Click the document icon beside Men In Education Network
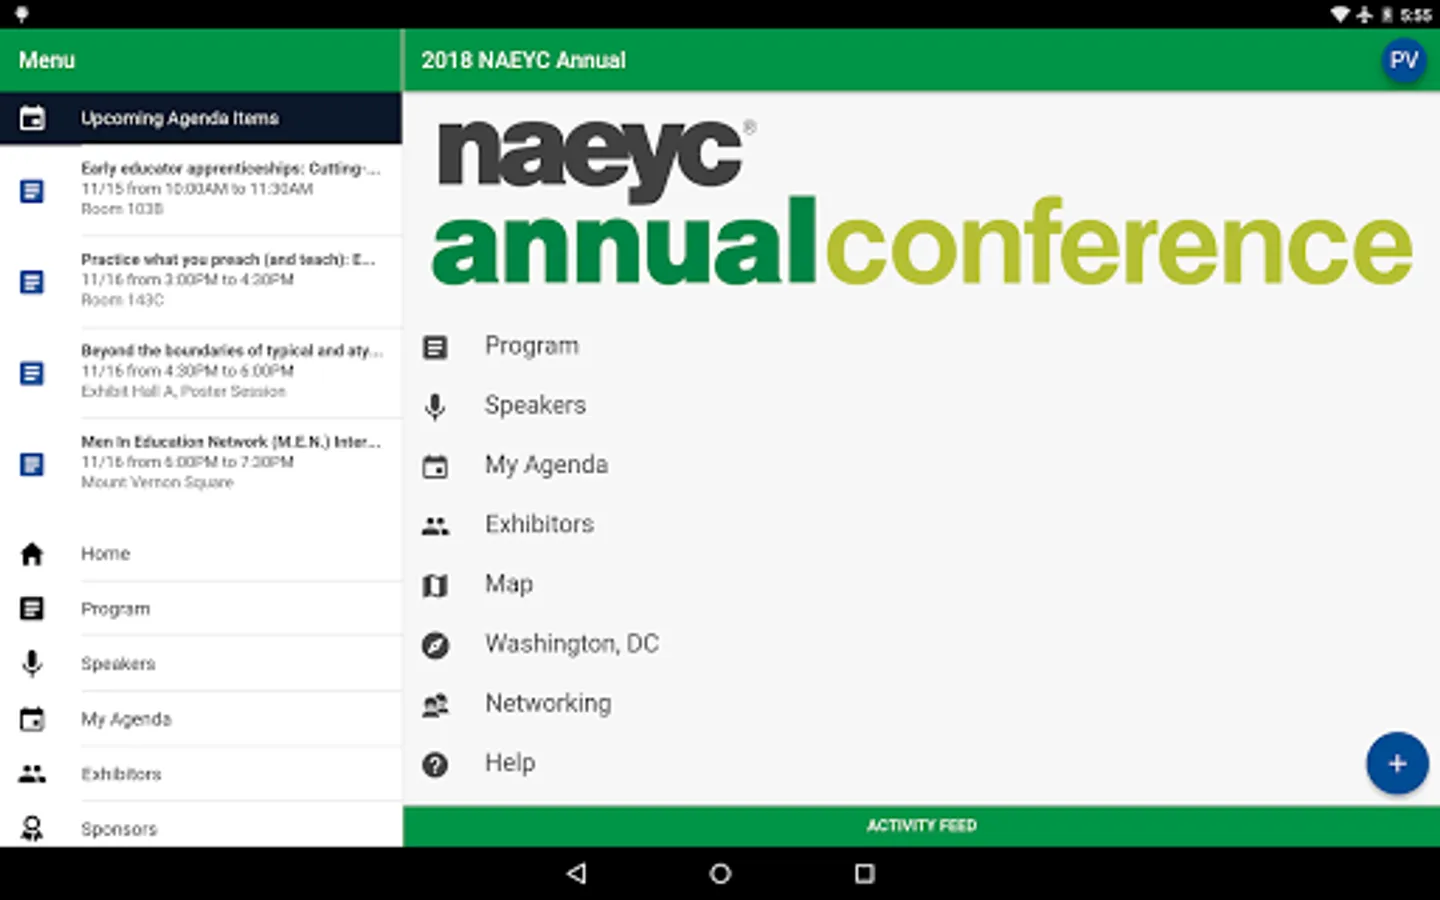1440x900 pixels. coord(32,465)
